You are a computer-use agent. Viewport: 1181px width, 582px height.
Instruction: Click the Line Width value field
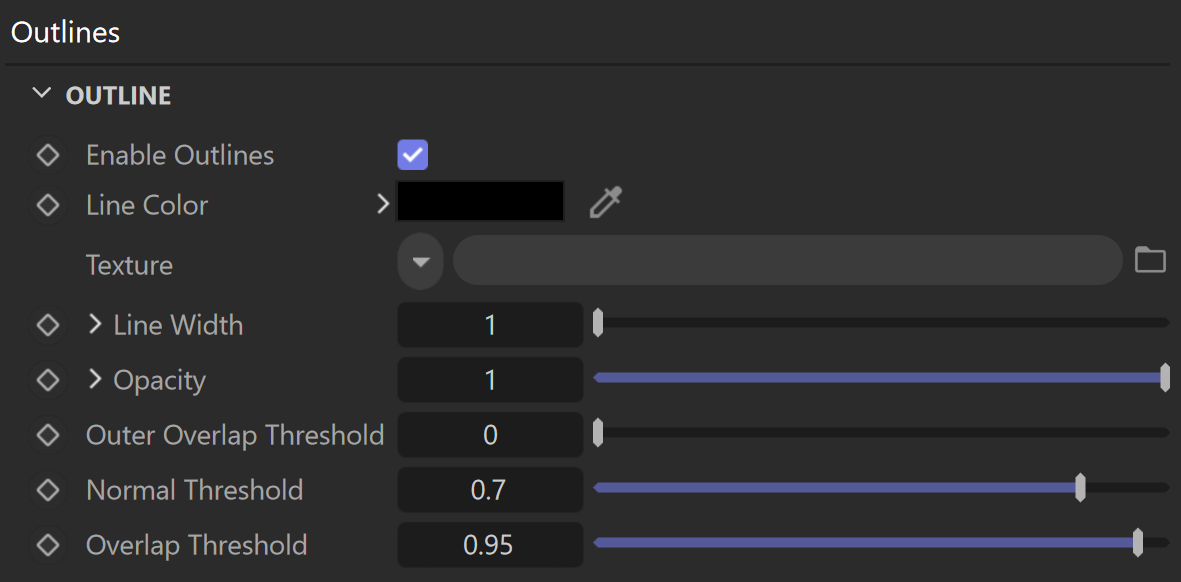[490, 325]
